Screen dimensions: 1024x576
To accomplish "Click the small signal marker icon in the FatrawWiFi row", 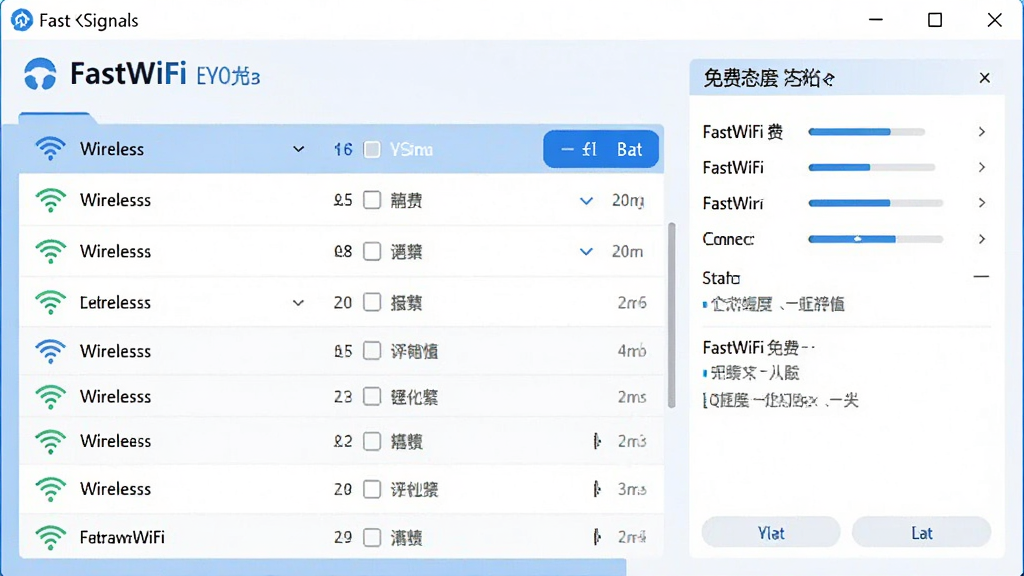I will (597, 537).
